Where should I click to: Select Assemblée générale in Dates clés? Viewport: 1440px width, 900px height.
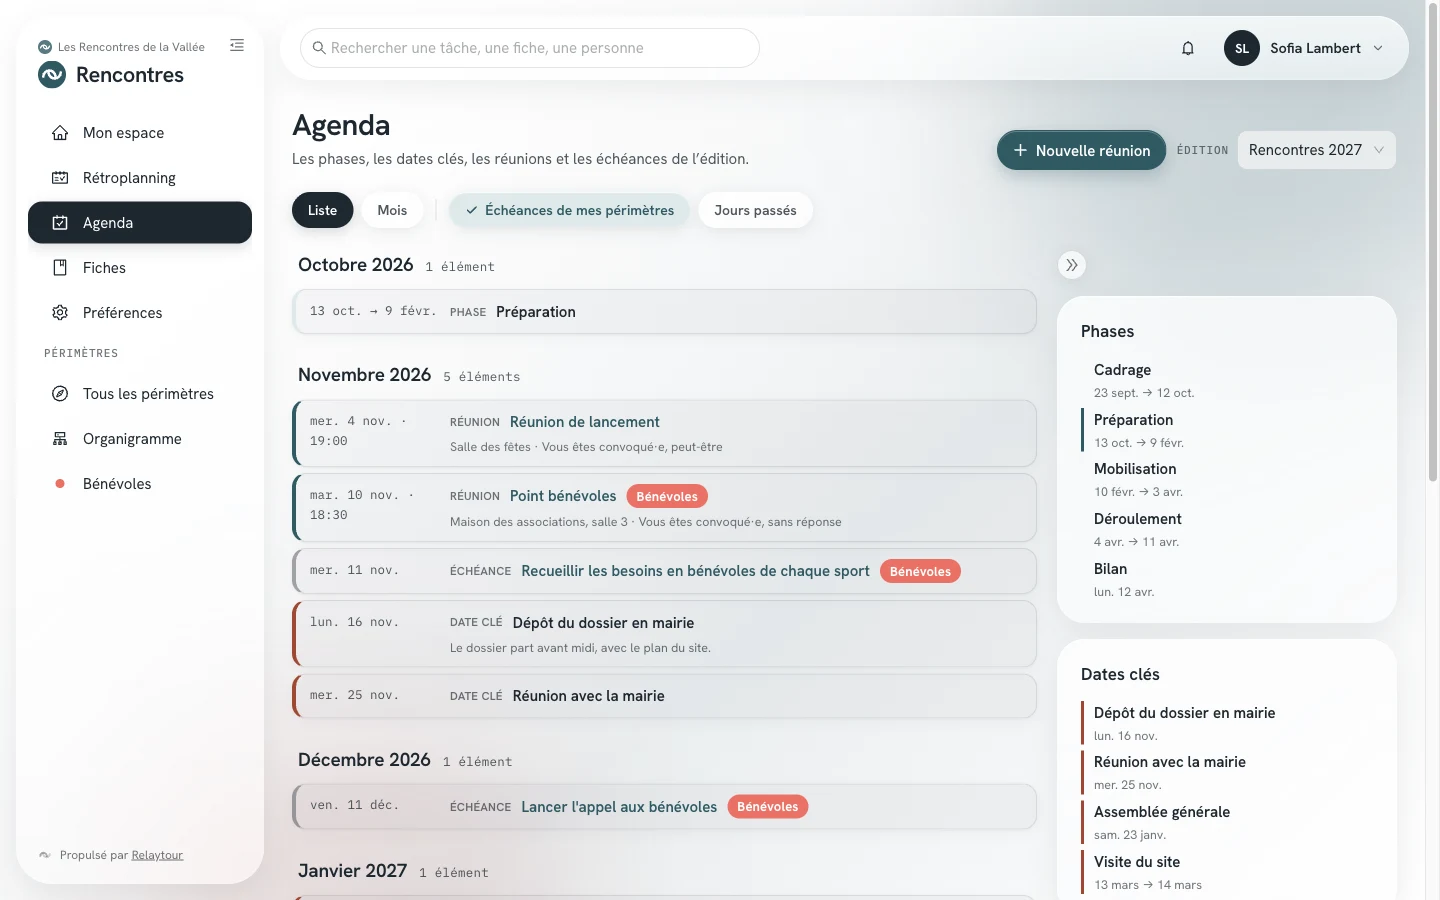[1227, 822]
